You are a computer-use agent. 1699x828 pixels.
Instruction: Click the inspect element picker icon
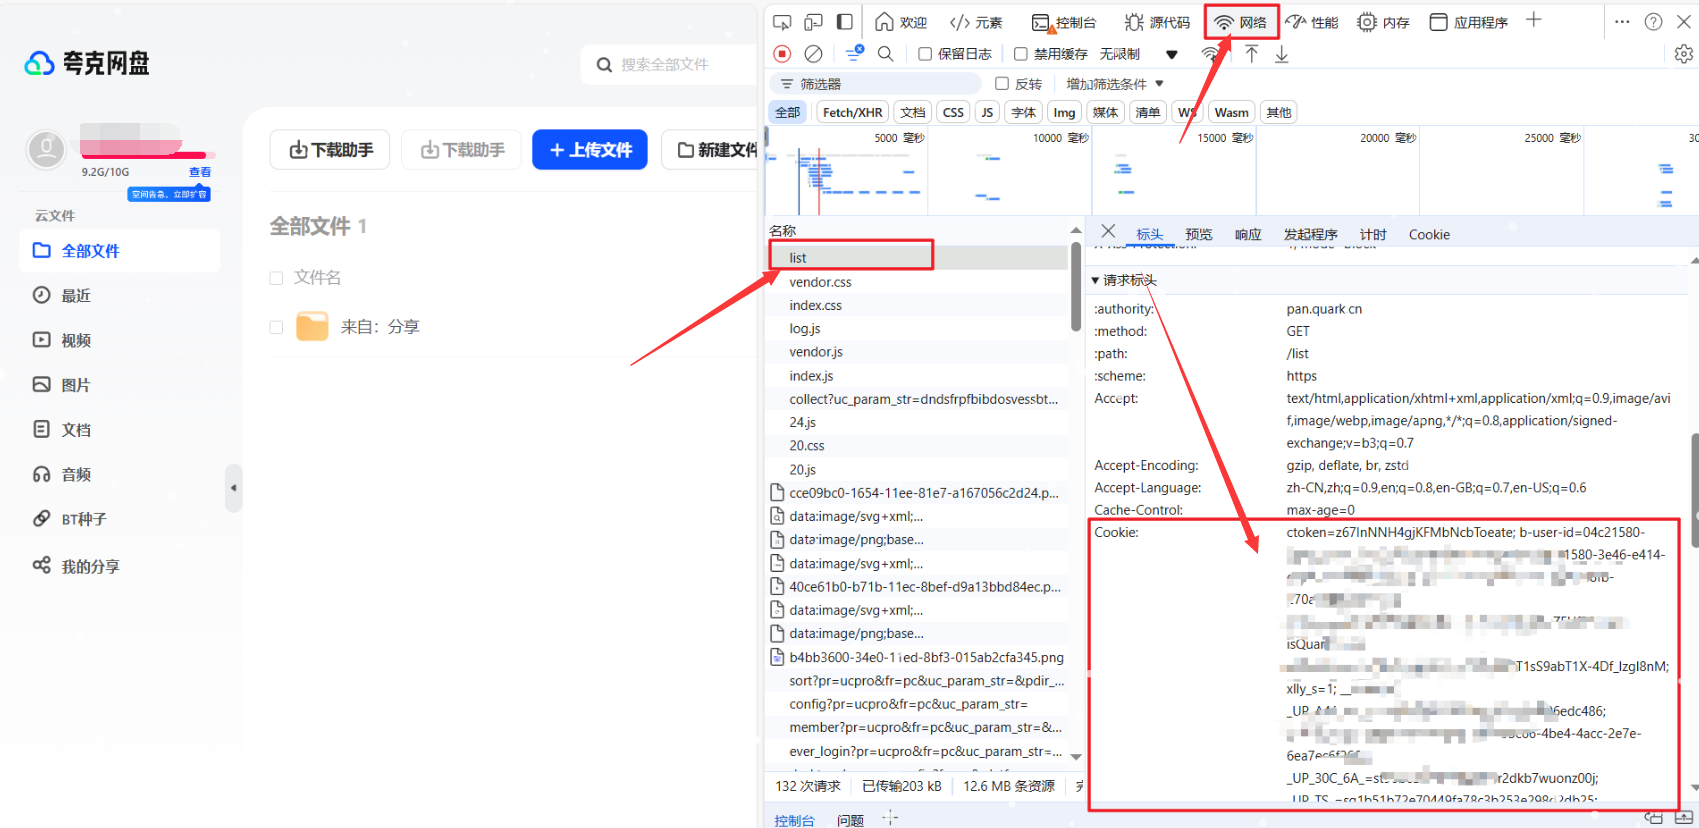(782, 22)
